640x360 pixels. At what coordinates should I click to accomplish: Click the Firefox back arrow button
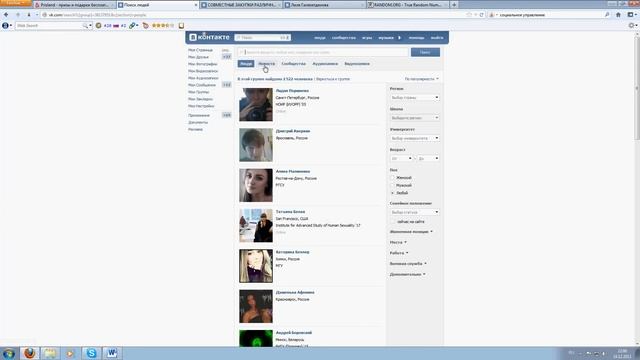6,15
